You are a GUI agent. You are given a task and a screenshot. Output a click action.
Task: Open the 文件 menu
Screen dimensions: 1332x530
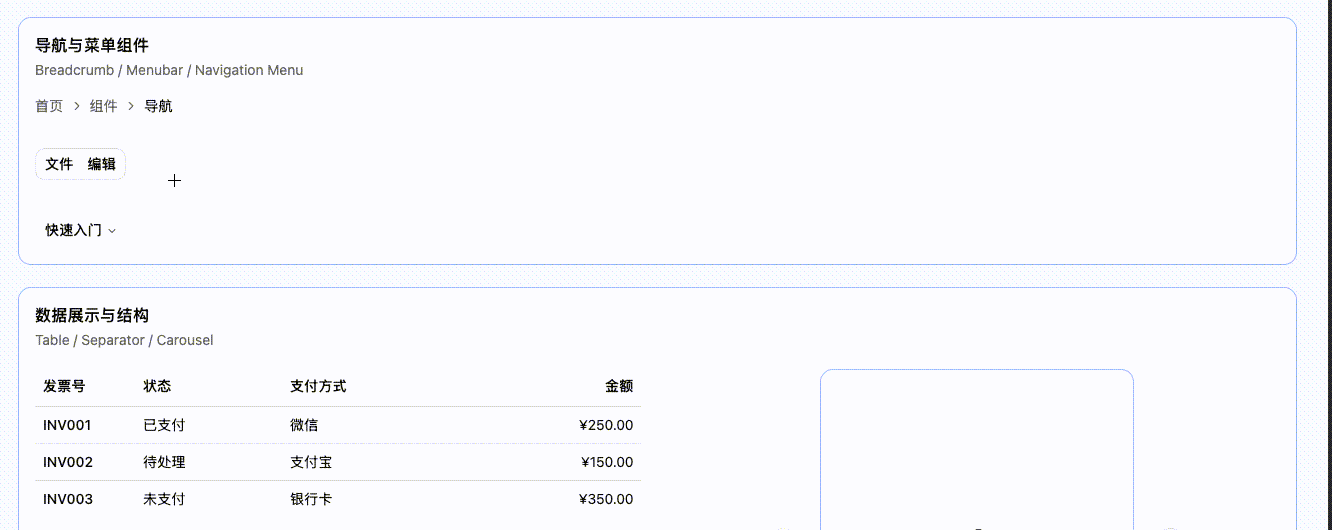pos(59,164)
